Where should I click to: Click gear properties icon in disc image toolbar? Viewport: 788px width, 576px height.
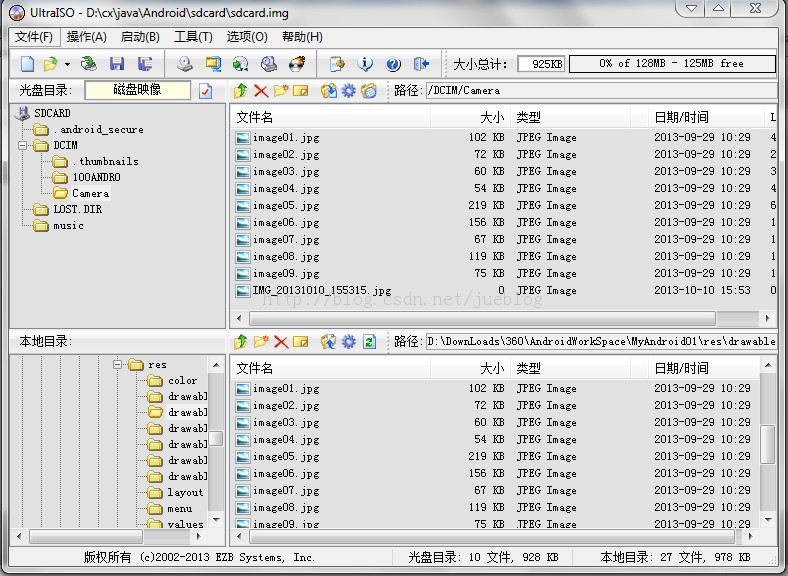[x=349, y=90]
